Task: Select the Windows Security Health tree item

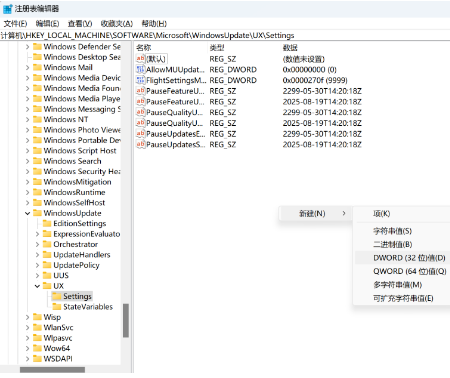Action: pos(82,171)
